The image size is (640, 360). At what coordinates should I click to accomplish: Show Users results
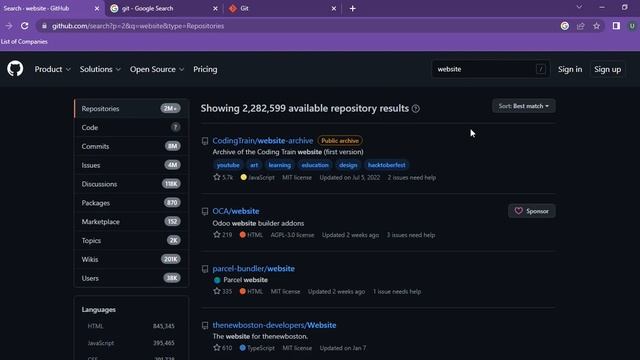point(131,278)
